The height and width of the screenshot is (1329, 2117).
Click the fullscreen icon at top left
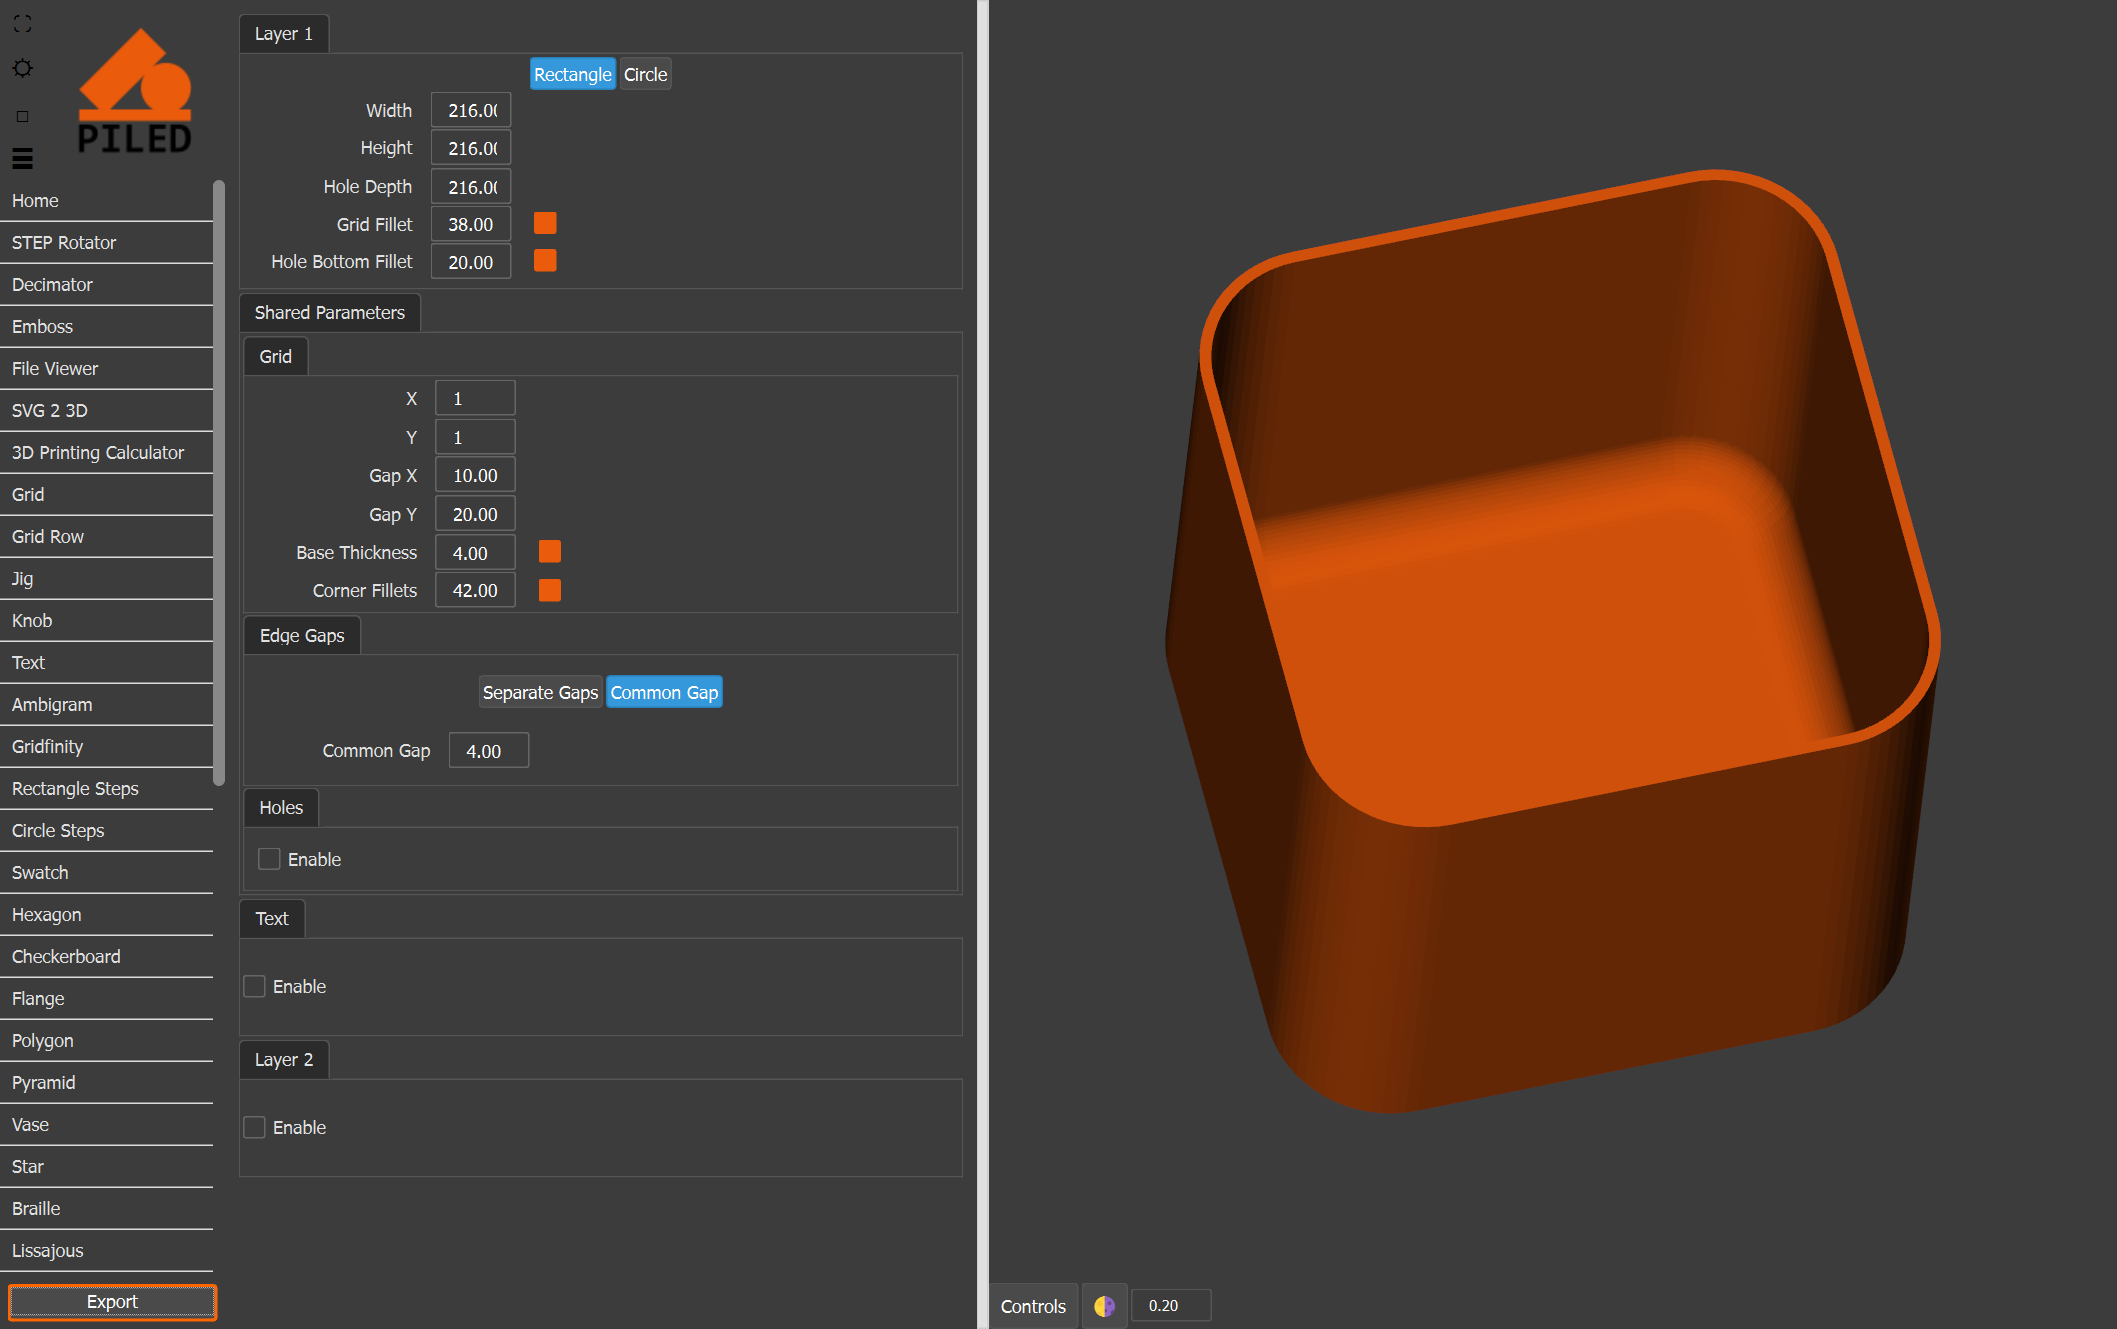click(22, 23)
